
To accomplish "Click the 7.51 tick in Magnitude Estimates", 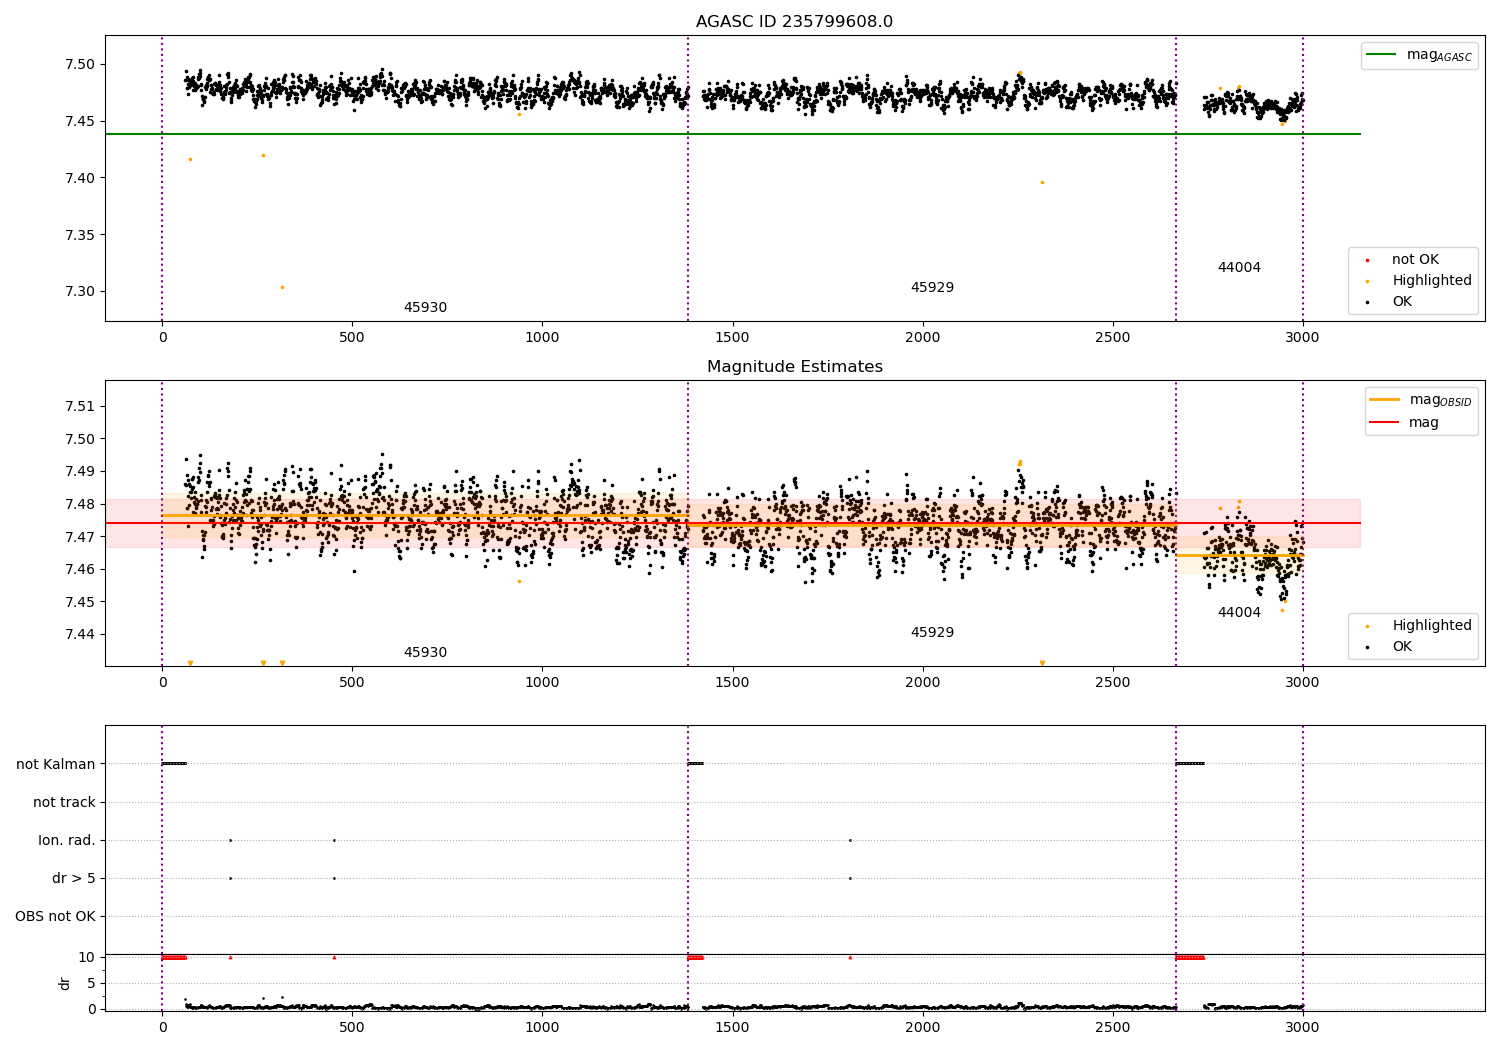I will point(79,406).
